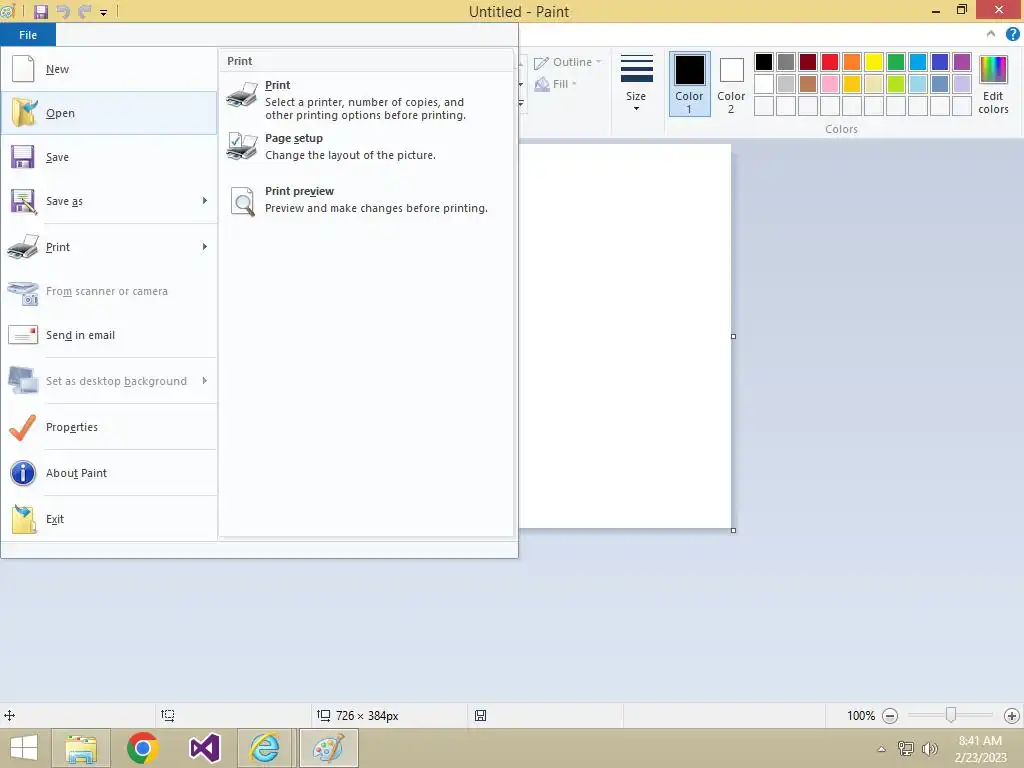Screen dimensions: 1024x768
Task: Choose New in the File menu
Action: 109,69
